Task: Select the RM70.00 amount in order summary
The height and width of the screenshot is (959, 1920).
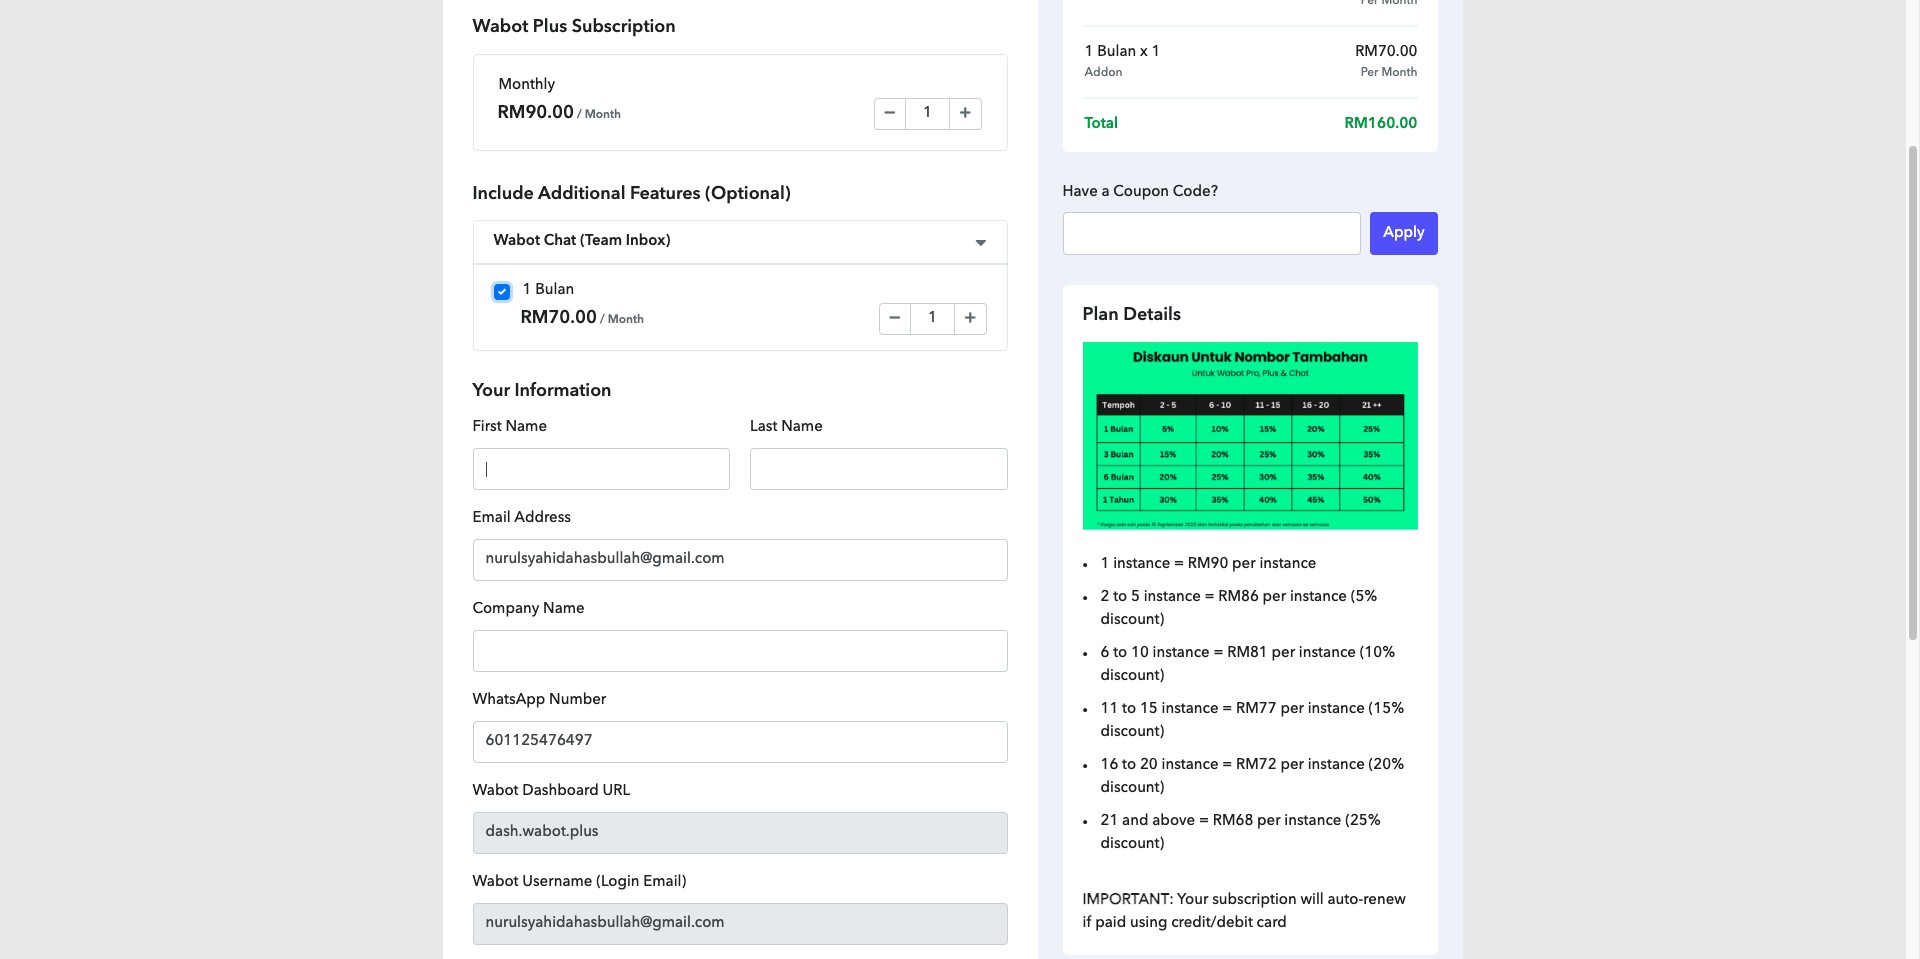Action: pyautogui.click(x=1385, y=51)
